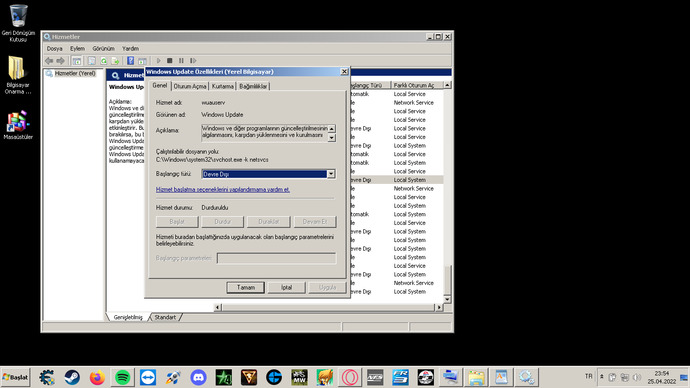
Task: Click the Refresh toolbar icon in Hizmetler
Action: 103,61
